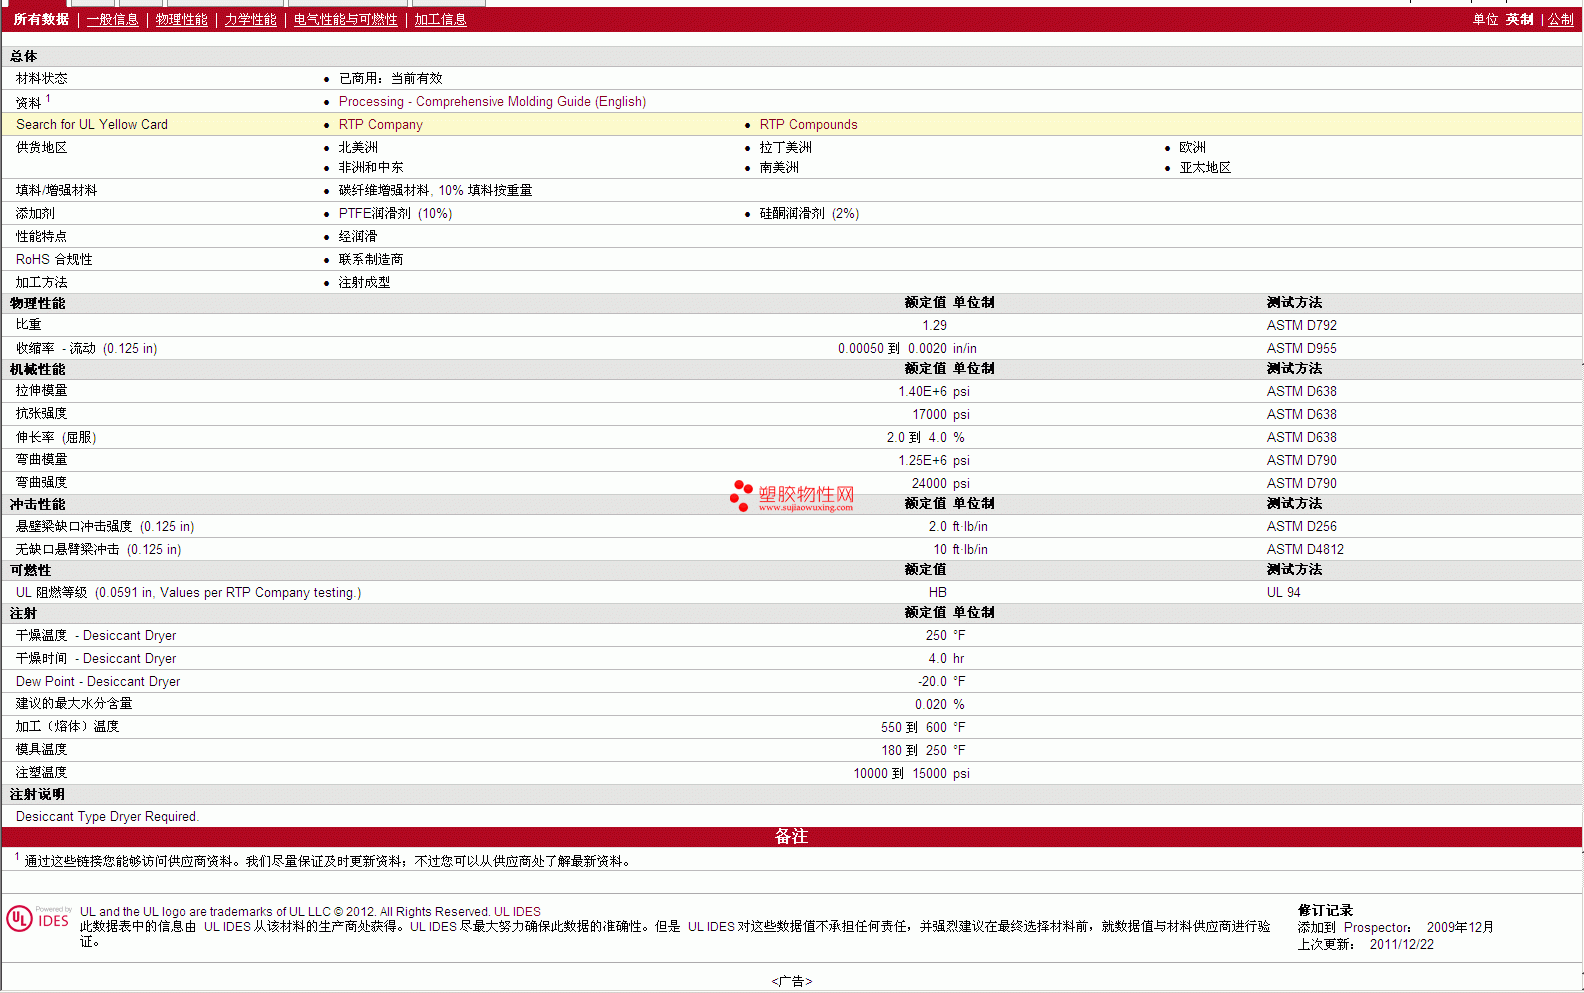Click the 南美洲 region entry
The height and width of the screenshot is (993, 1584).
tap(779, 167)
